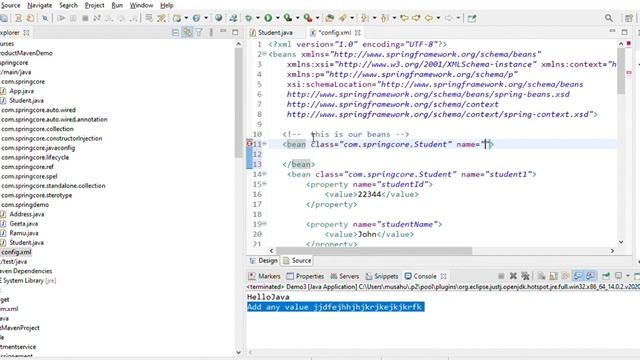Open the Window menu
Viewport: 640px width, 360px height.
click(x=141, y=5)
